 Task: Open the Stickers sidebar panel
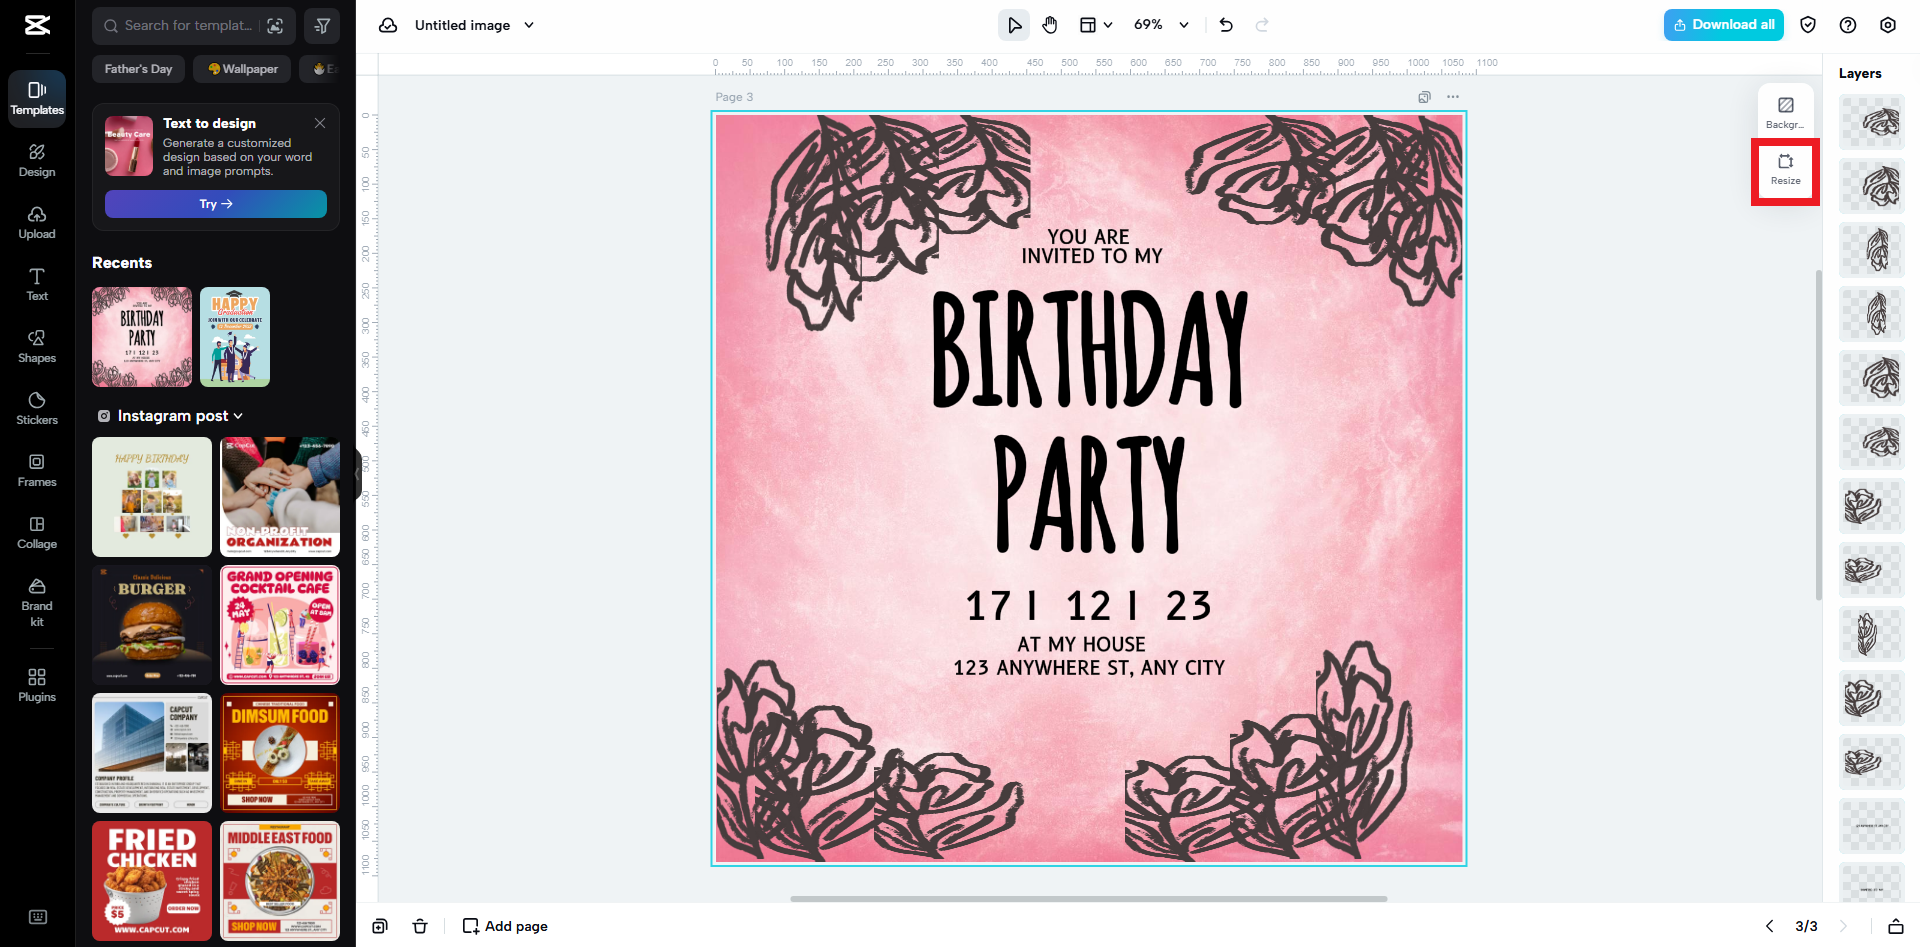(37, 408)
